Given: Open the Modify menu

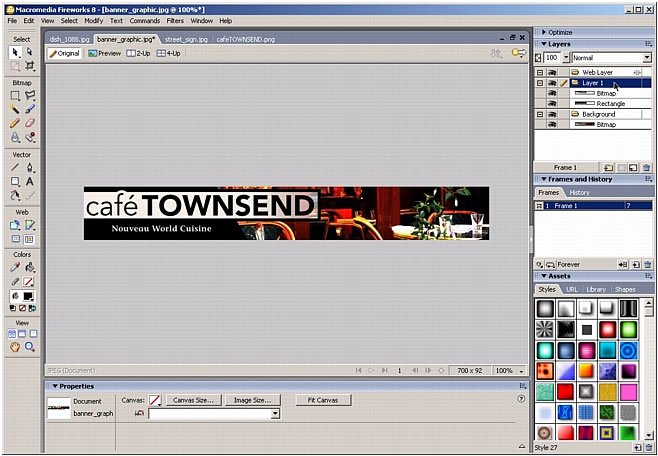Looking at the screenshot, I should coord(94,21).
